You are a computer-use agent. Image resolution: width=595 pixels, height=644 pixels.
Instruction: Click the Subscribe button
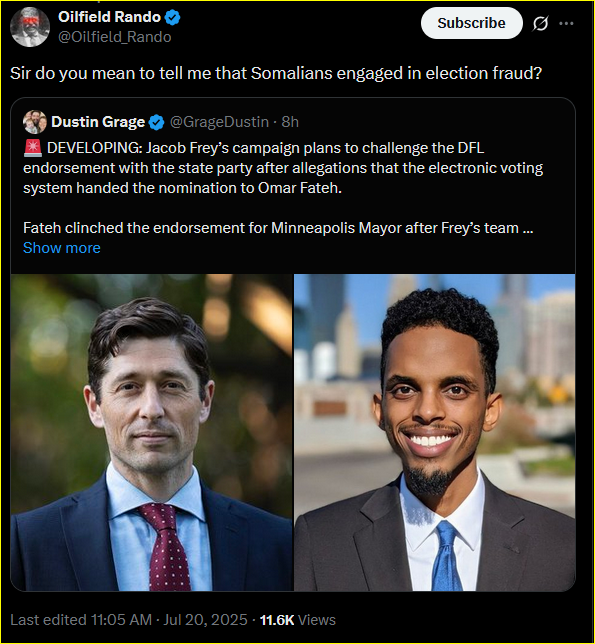tap(471, 23)
